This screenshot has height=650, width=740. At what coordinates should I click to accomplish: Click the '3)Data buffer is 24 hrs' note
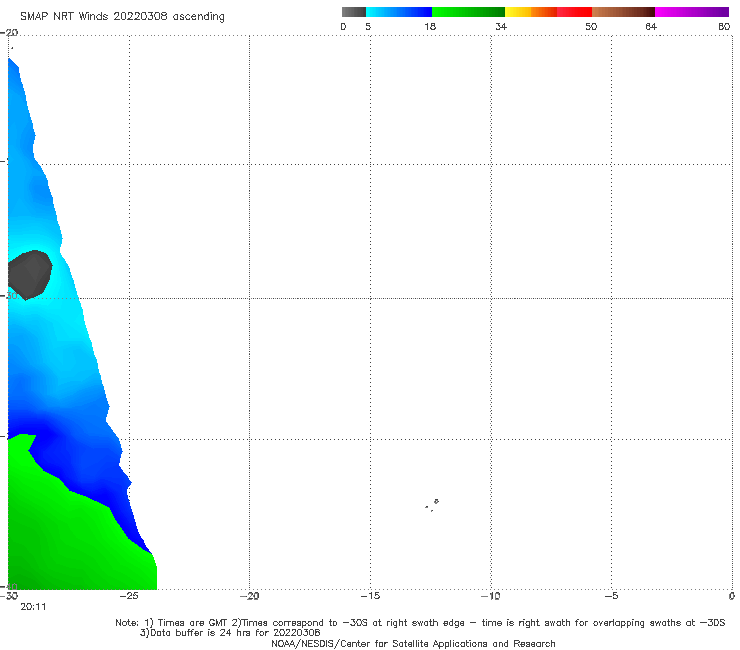230,633
